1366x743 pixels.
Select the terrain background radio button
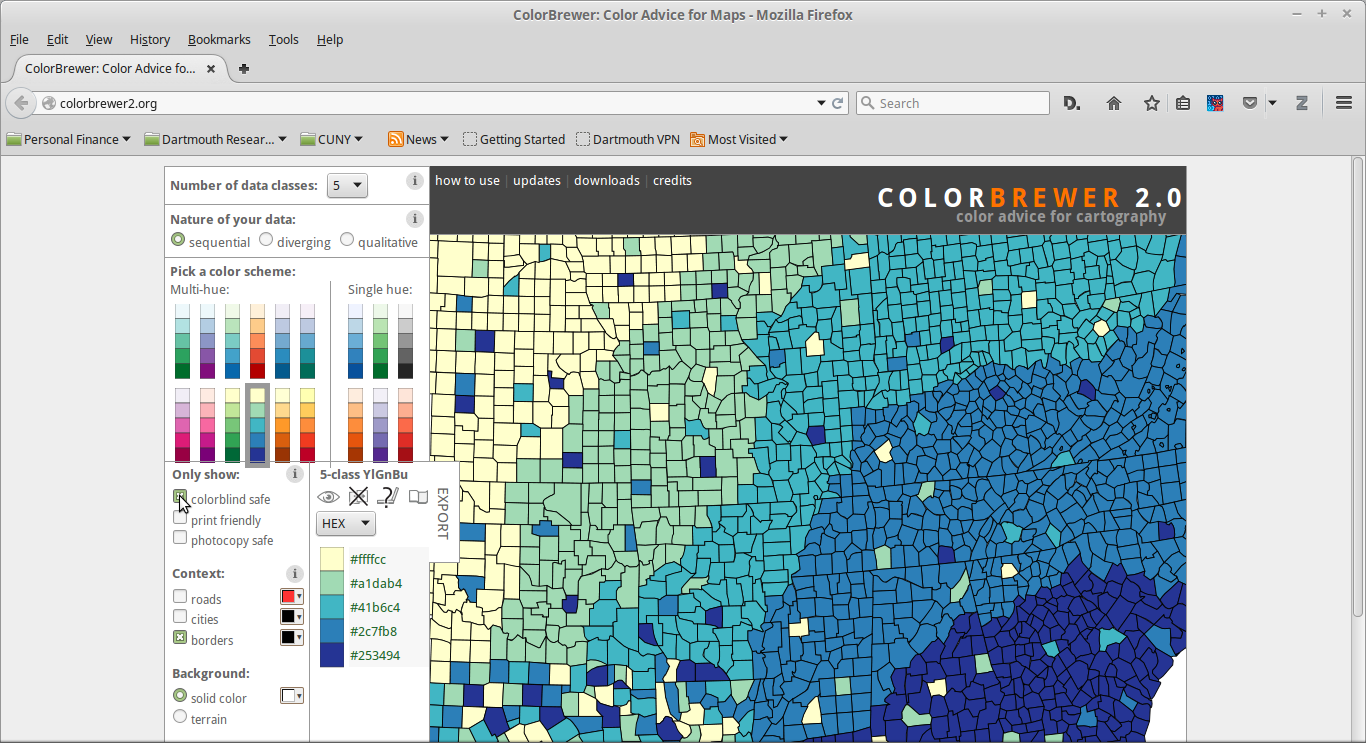click(180, 717)
